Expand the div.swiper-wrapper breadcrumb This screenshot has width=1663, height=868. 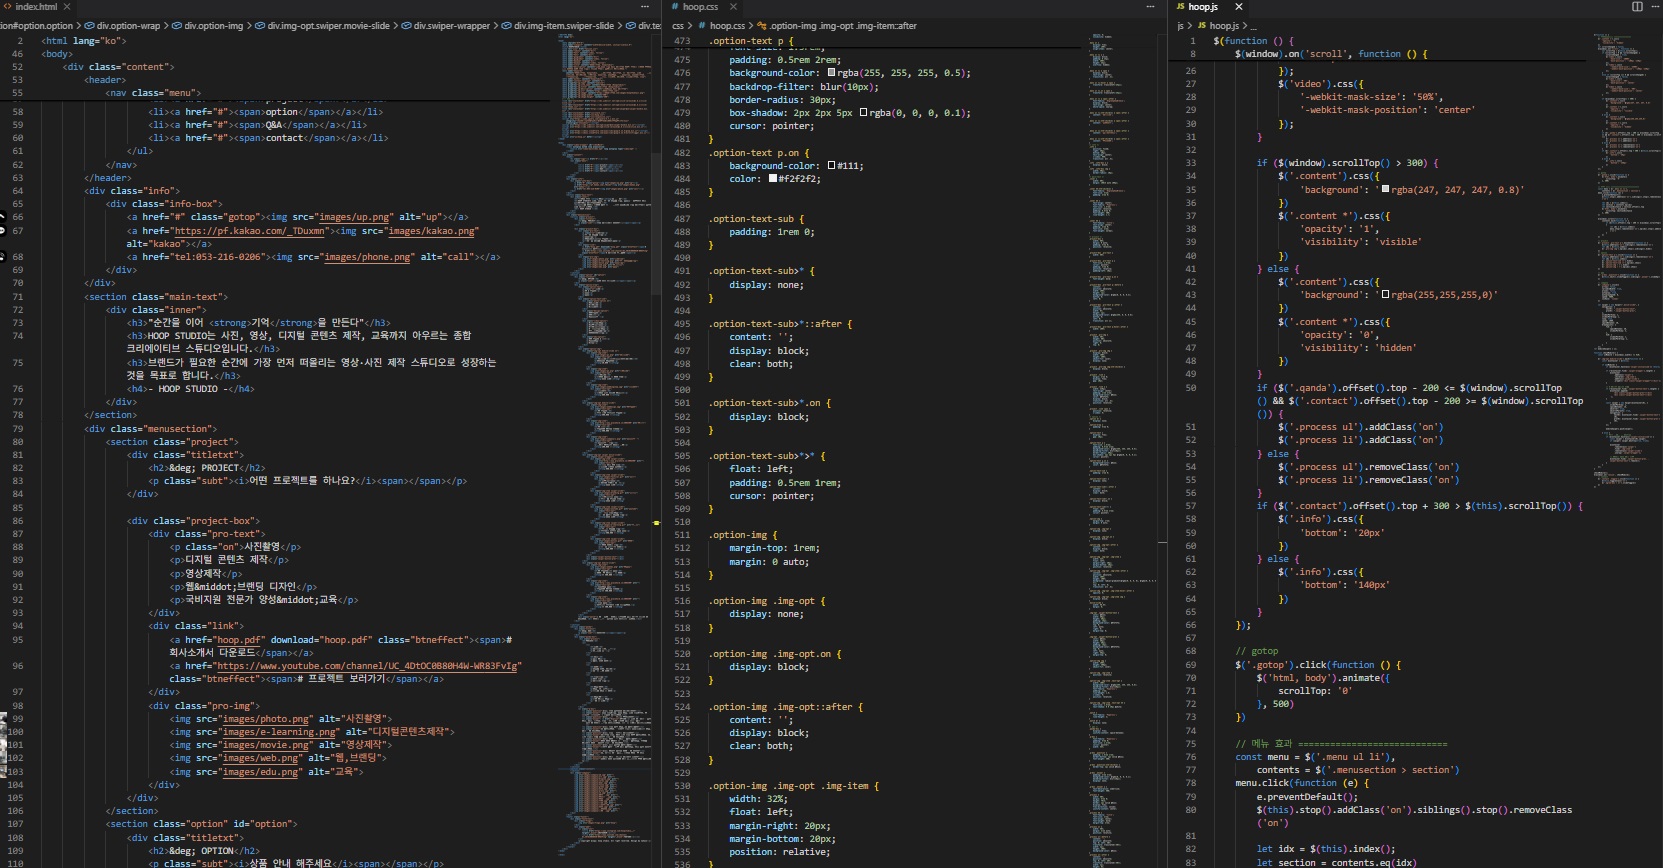(x=451, y=26)
